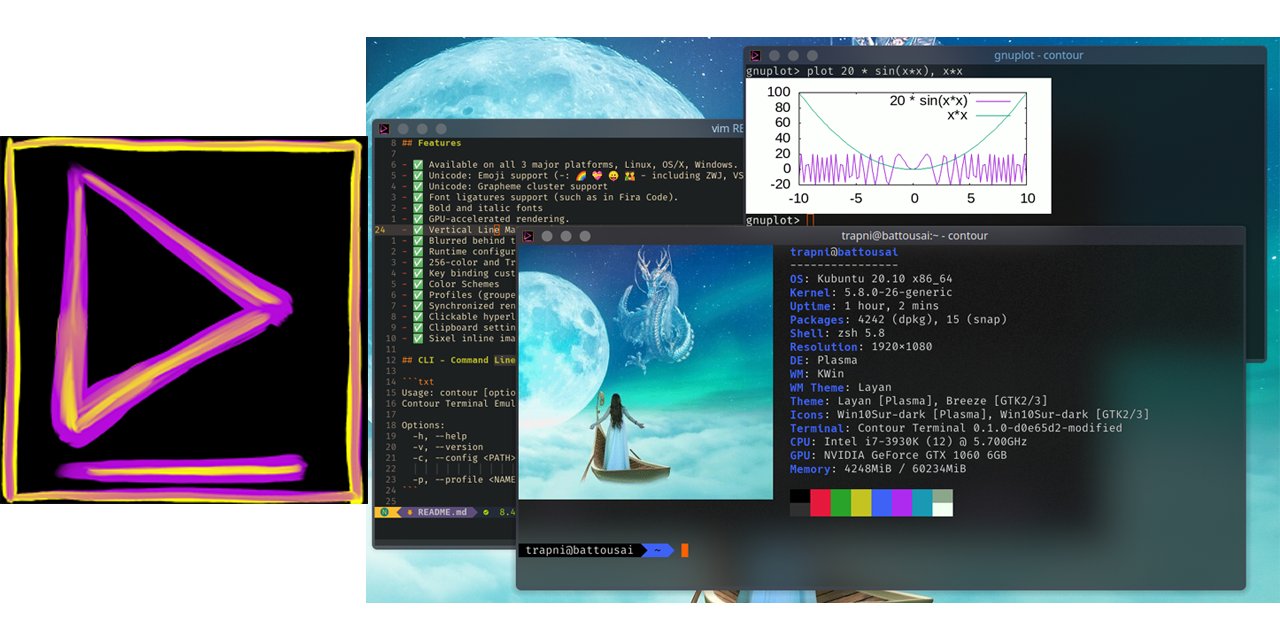Click the blue tilde directory prompt segment
Image resolution: width=1280 pixels, height=640 pixels.
tap(656, 550)
